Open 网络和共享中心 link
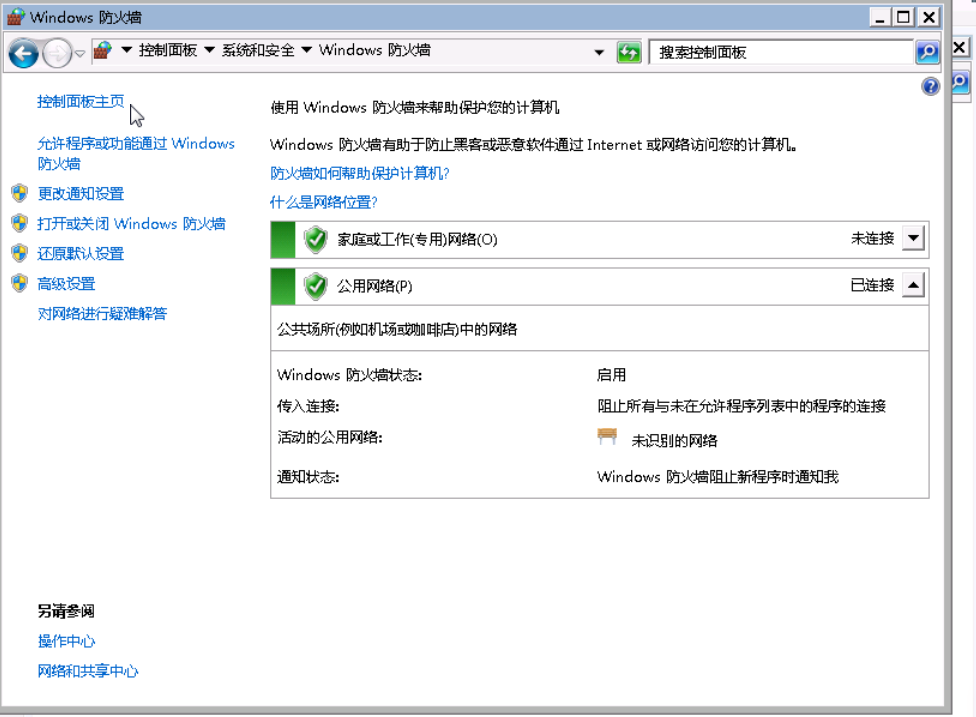 88,671
